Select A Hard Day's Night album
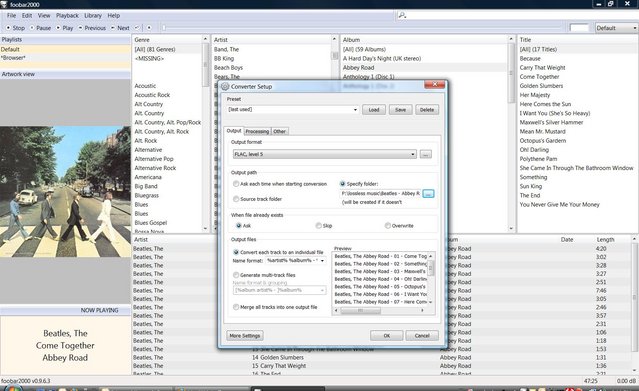The height and width of the screenshot is (391, 639). coord(382,58)
